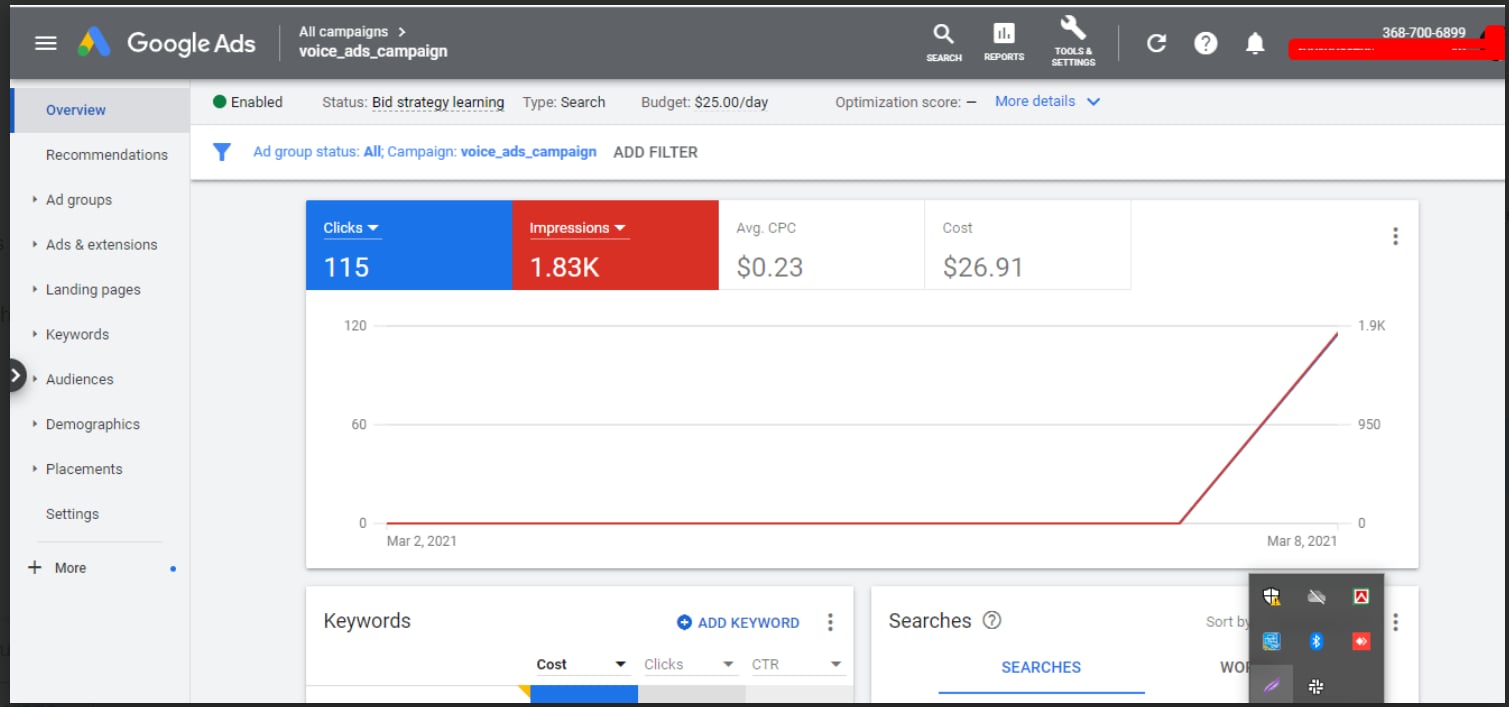Open the Cost column dropdown in Keywords
1509x707 pixels.
click(620, 664)
